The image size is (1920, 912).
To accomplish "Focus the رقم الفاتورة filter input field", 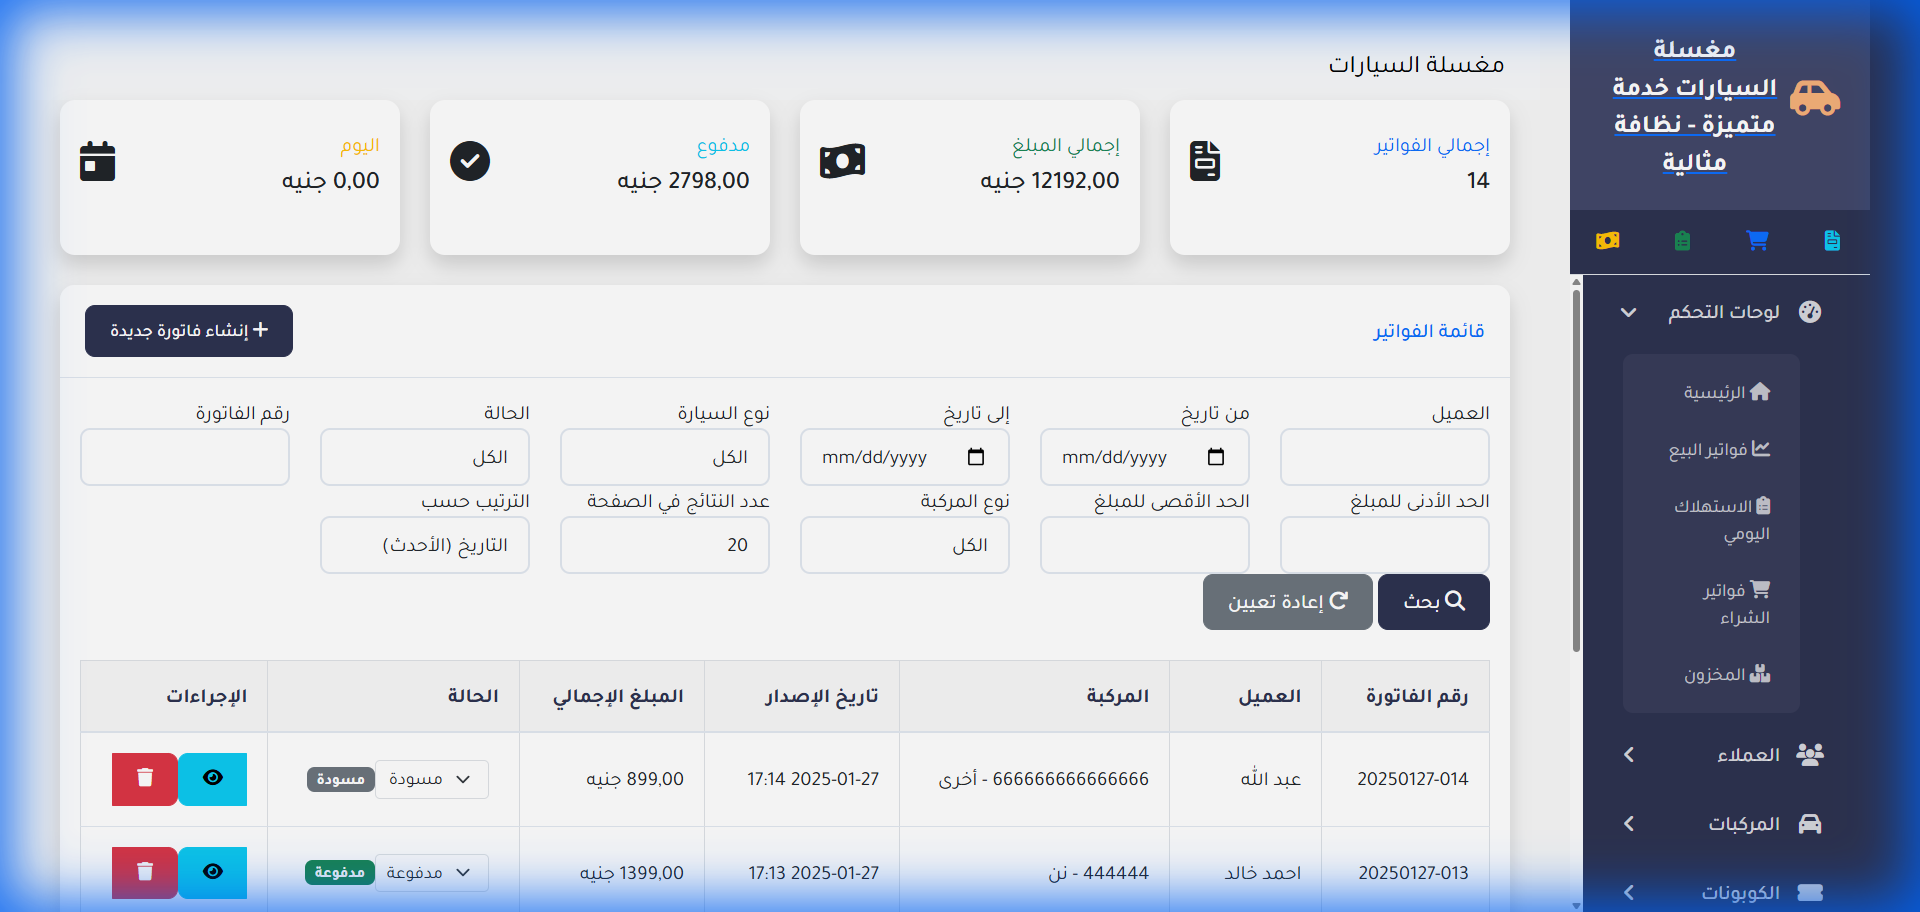I will click(x=185, y=457).
